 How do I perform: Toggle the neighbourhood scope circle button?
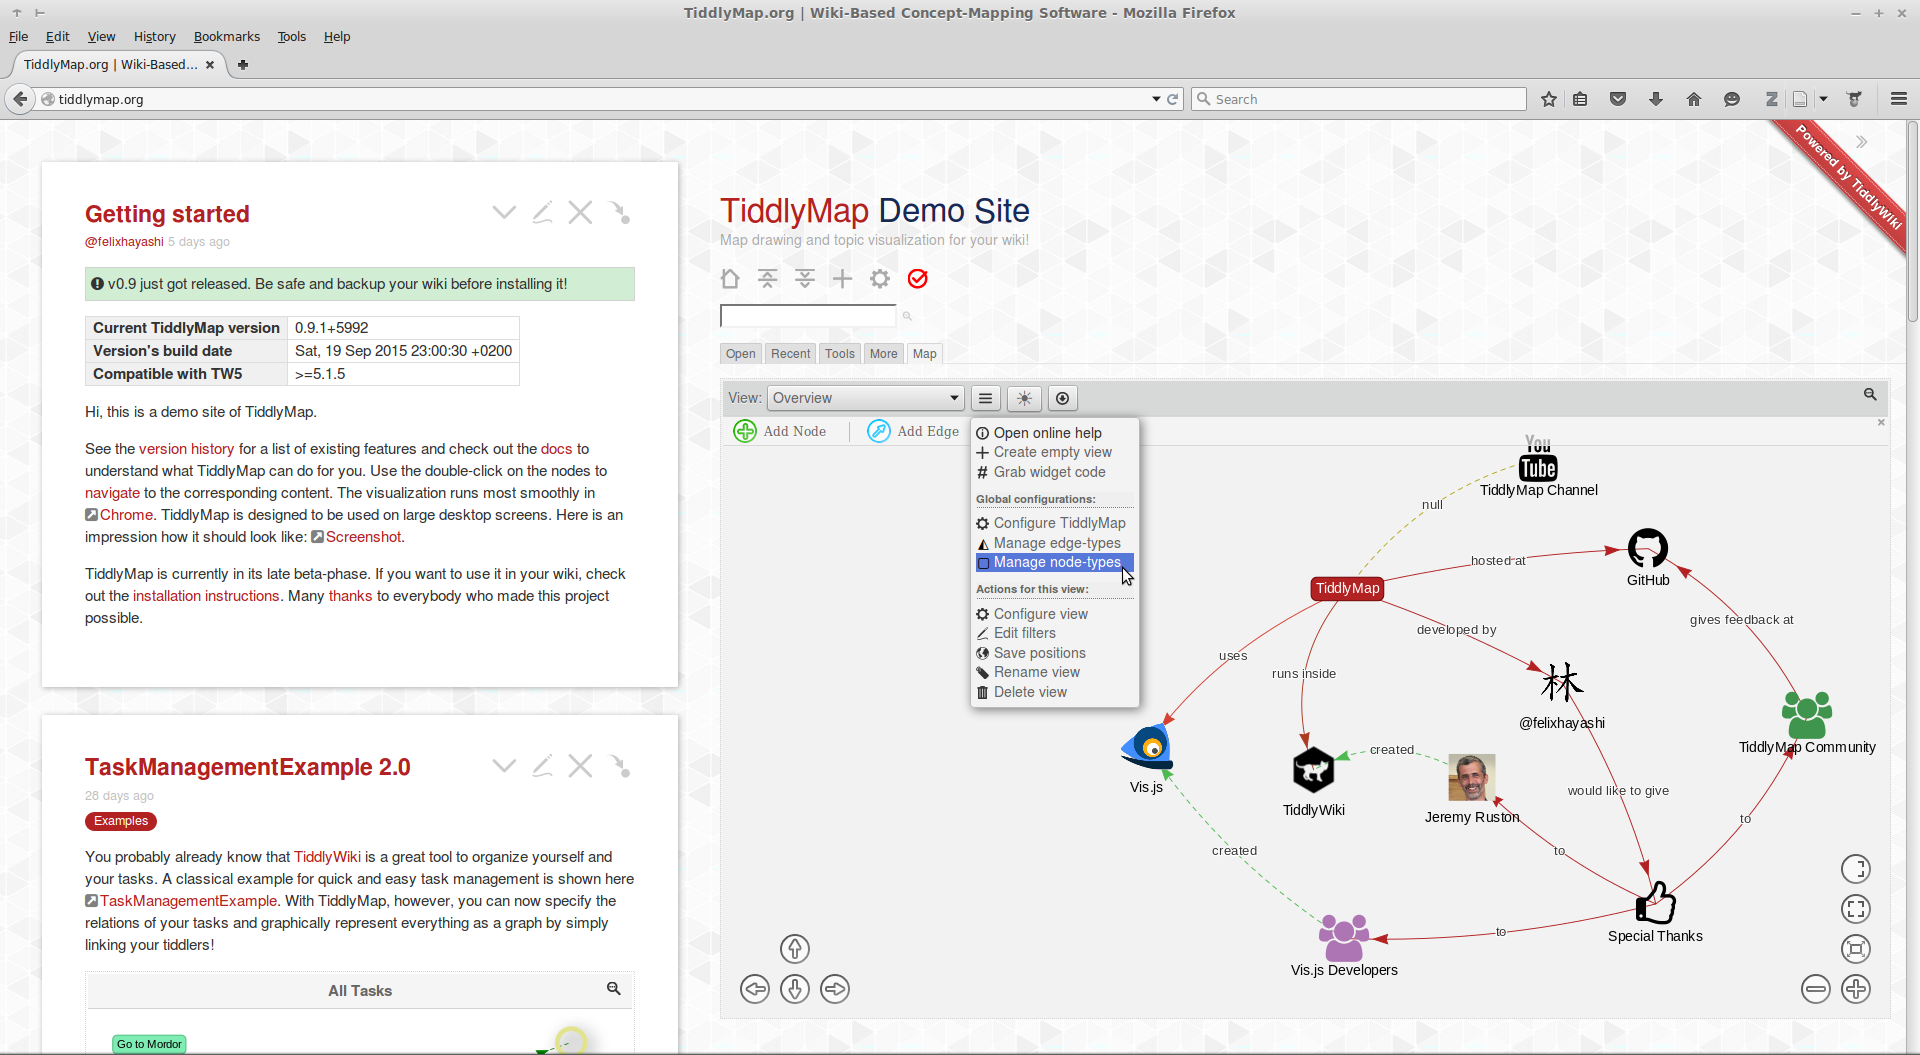1062,398
